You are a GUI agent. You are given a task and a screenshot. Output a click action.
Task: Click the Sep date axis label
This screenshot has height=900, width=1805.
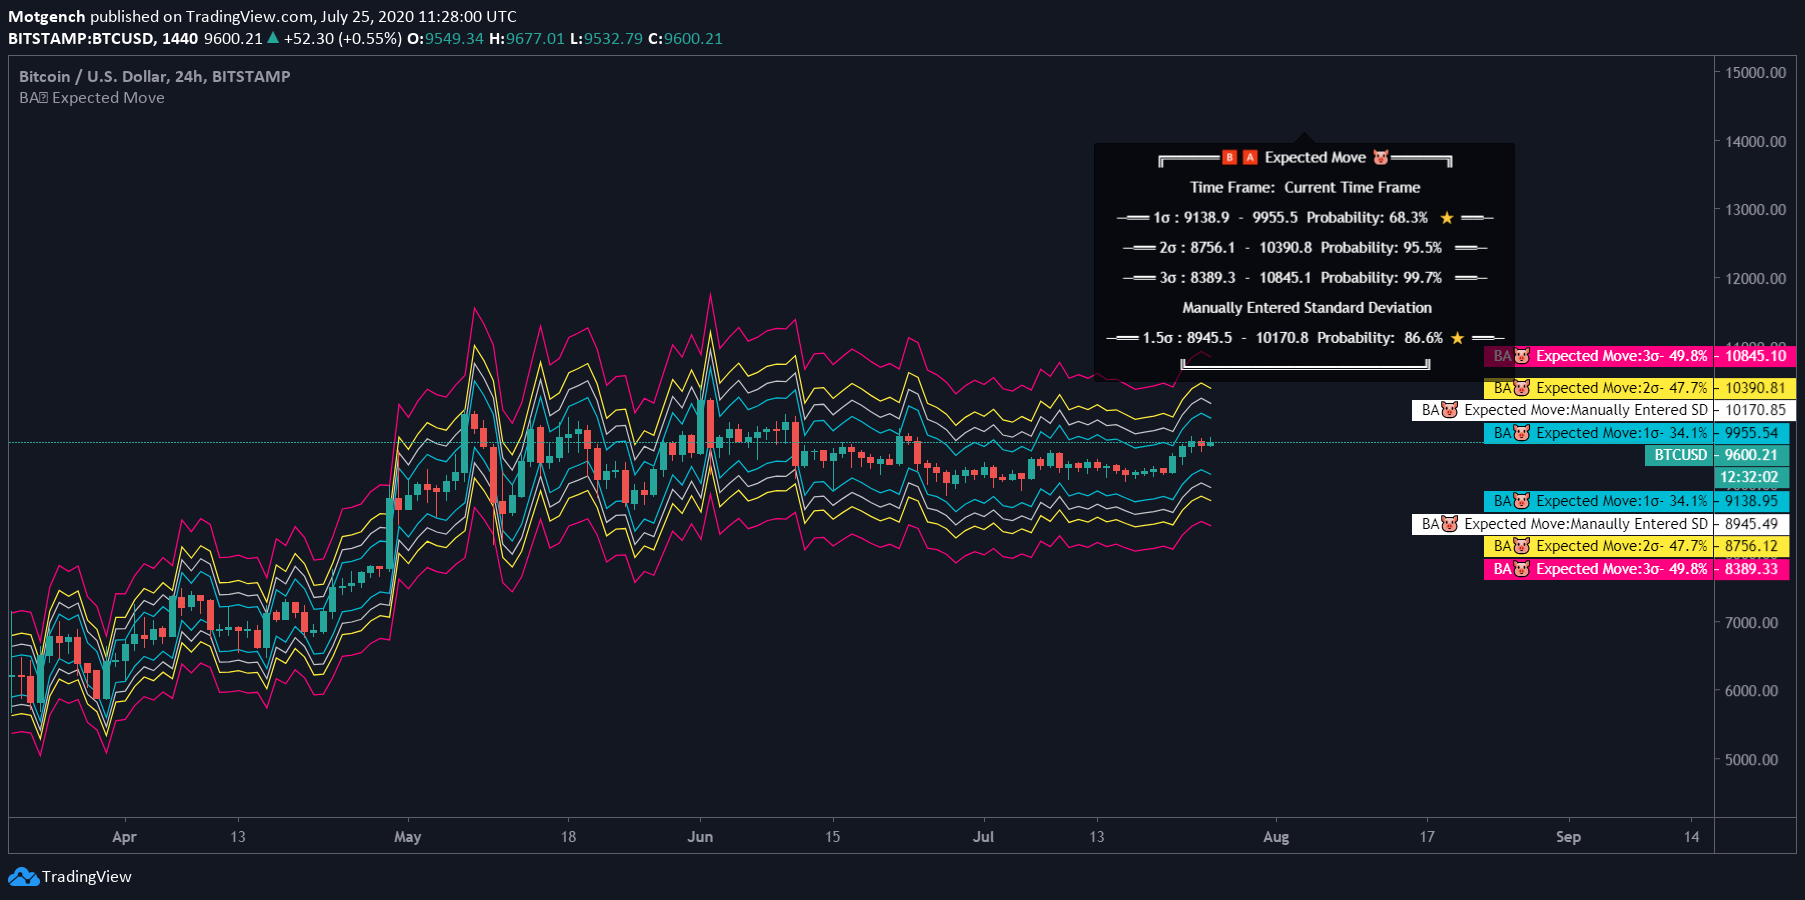click(1568, 837)
